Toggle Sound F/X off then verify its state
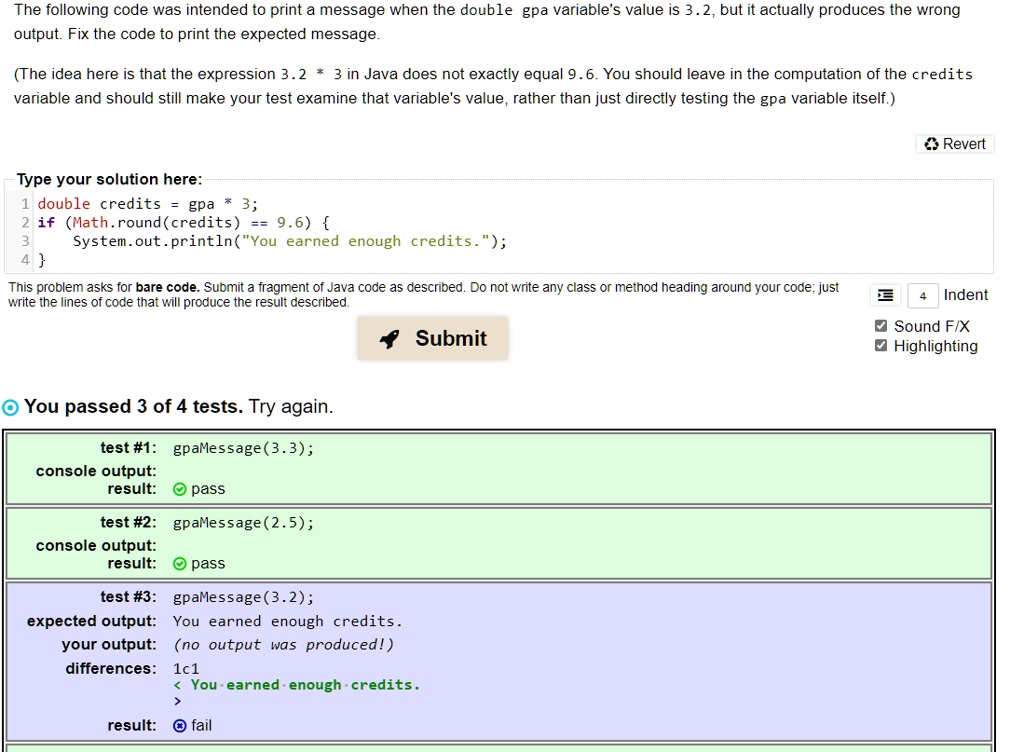The height and width of the screenshot is (752, 1024). tap(881, 326)
